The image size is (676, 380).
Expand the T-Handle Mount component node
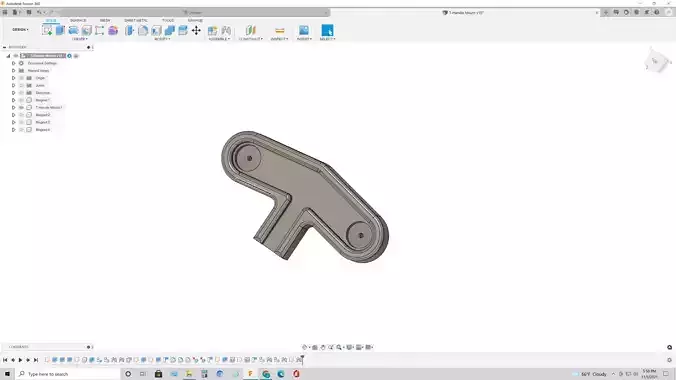point(13,107)
